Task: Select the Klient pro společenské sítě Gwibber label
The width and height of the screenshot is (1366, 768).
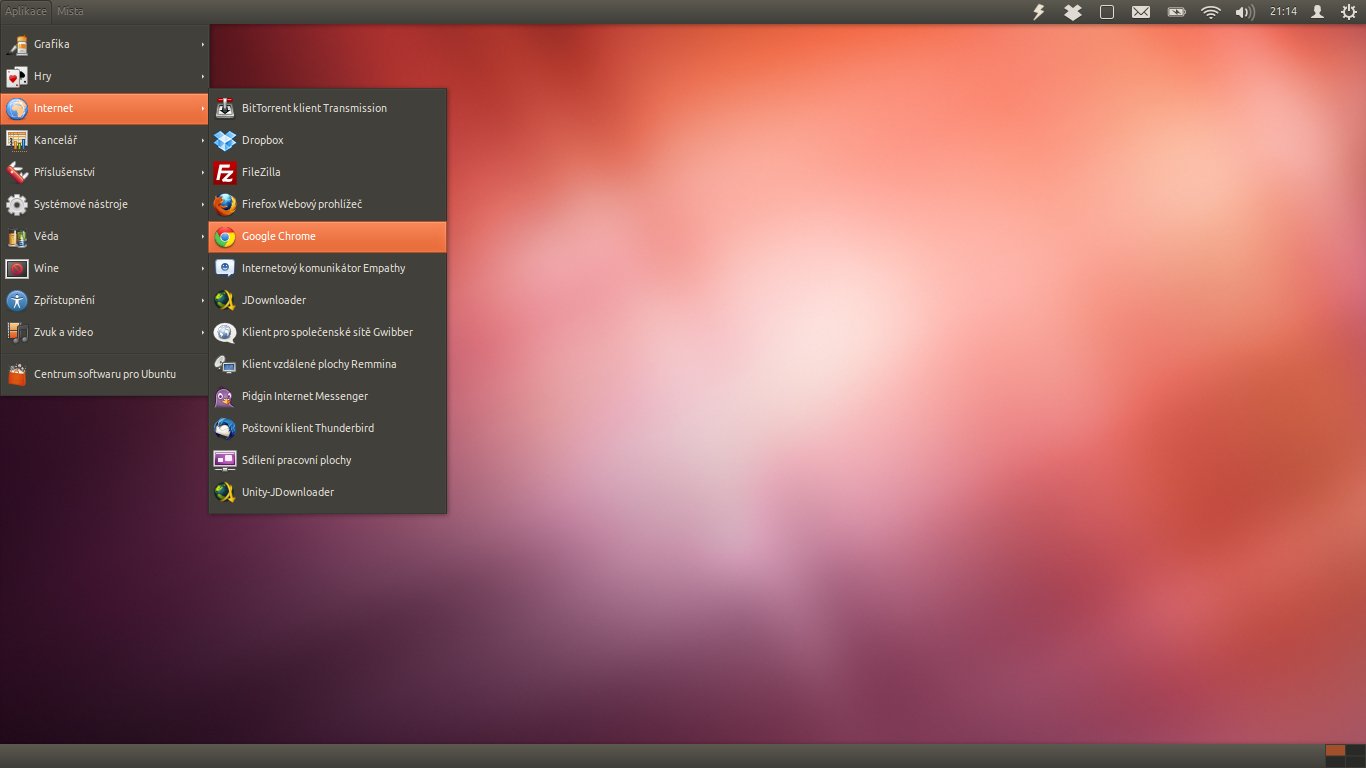Action: tap(327, 332)
